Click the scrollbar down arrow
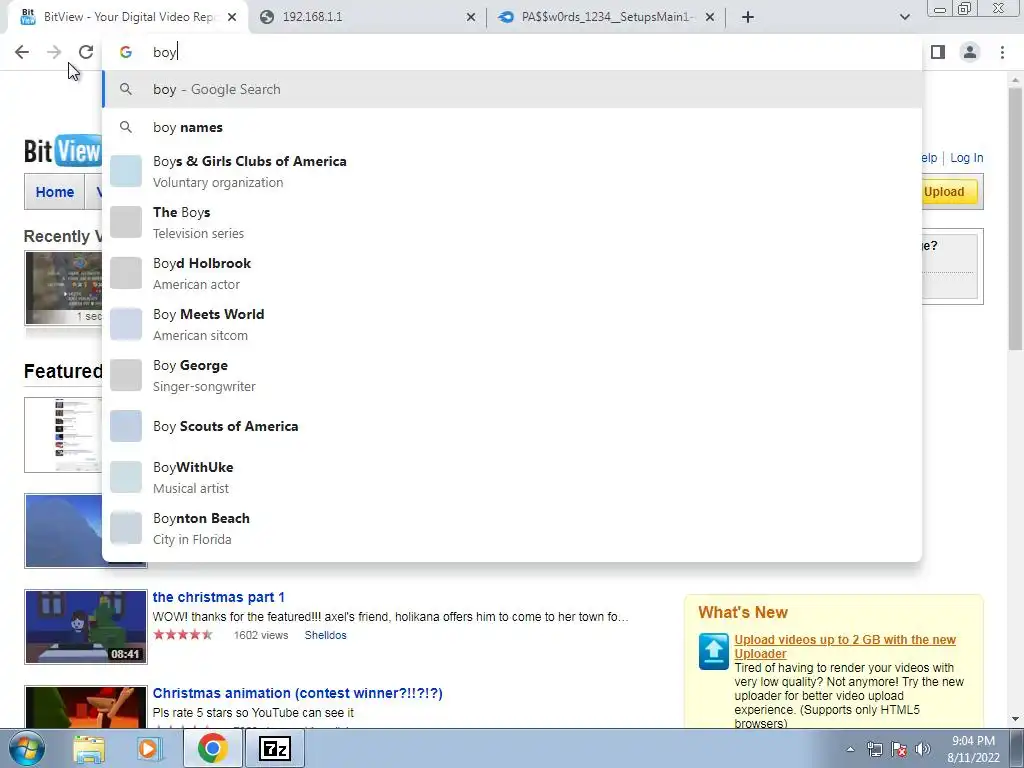This screenshot has width=1024, height=768. (x=1015, y=719)
